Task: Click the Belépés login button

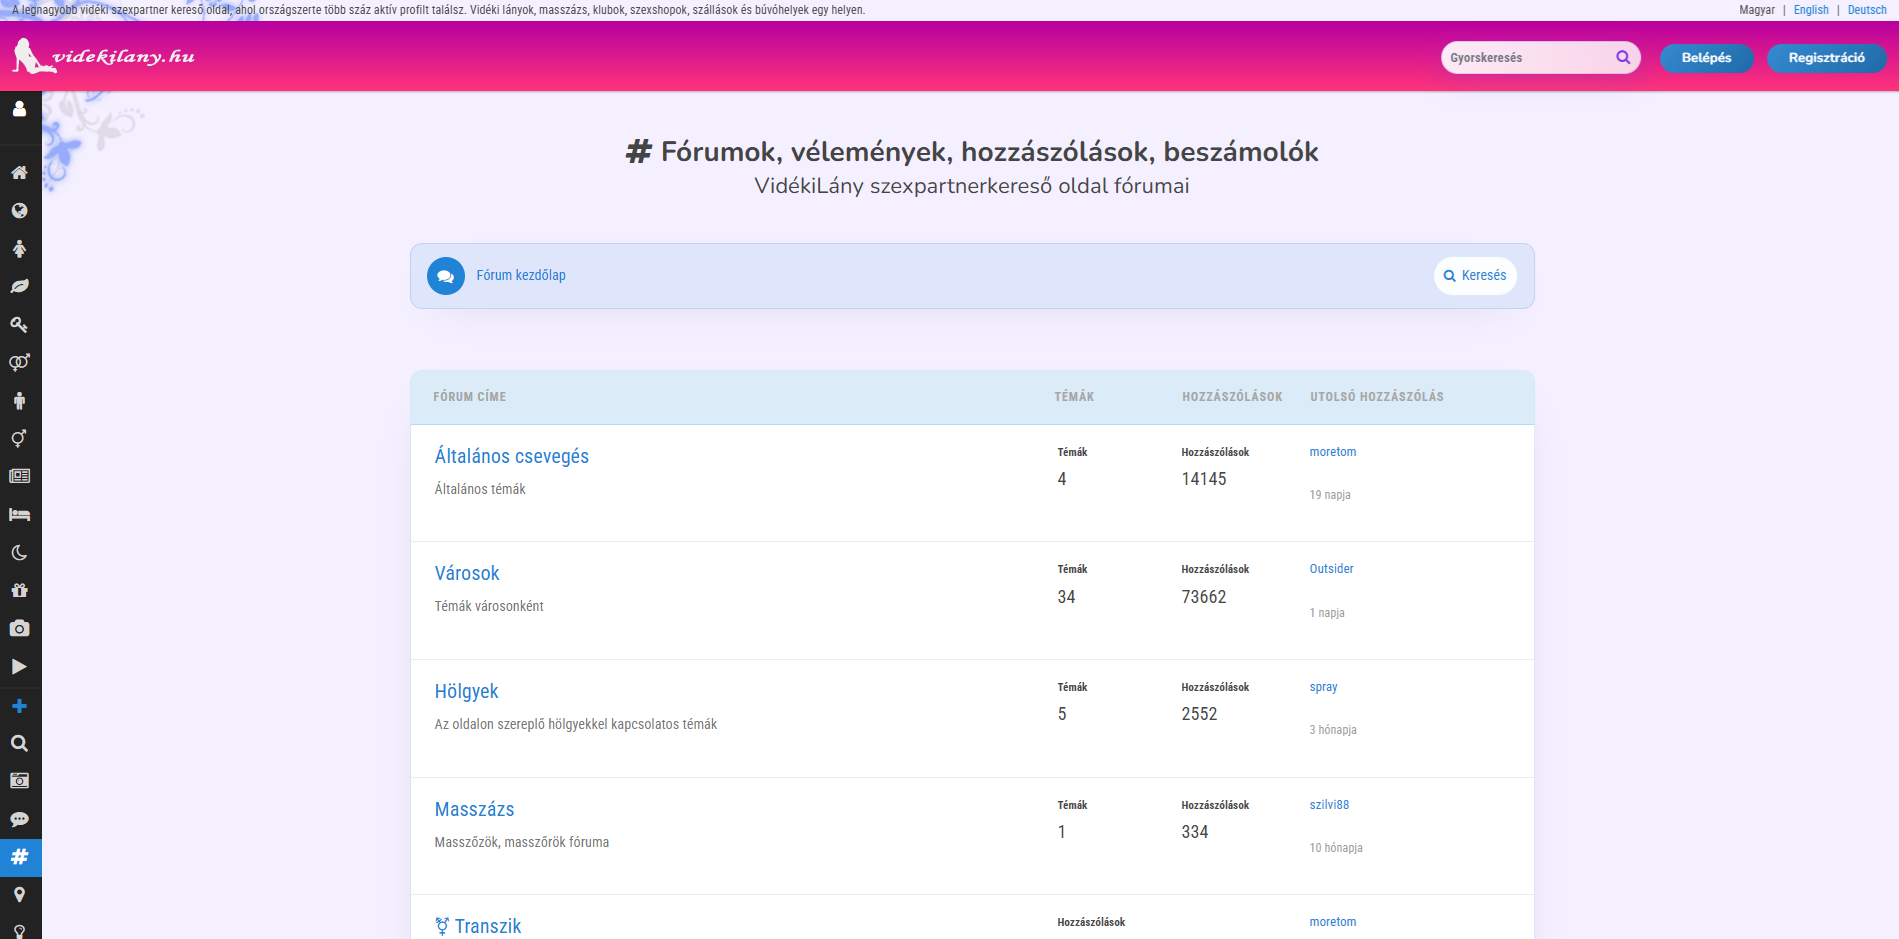Action: [x=1706, y=58]
